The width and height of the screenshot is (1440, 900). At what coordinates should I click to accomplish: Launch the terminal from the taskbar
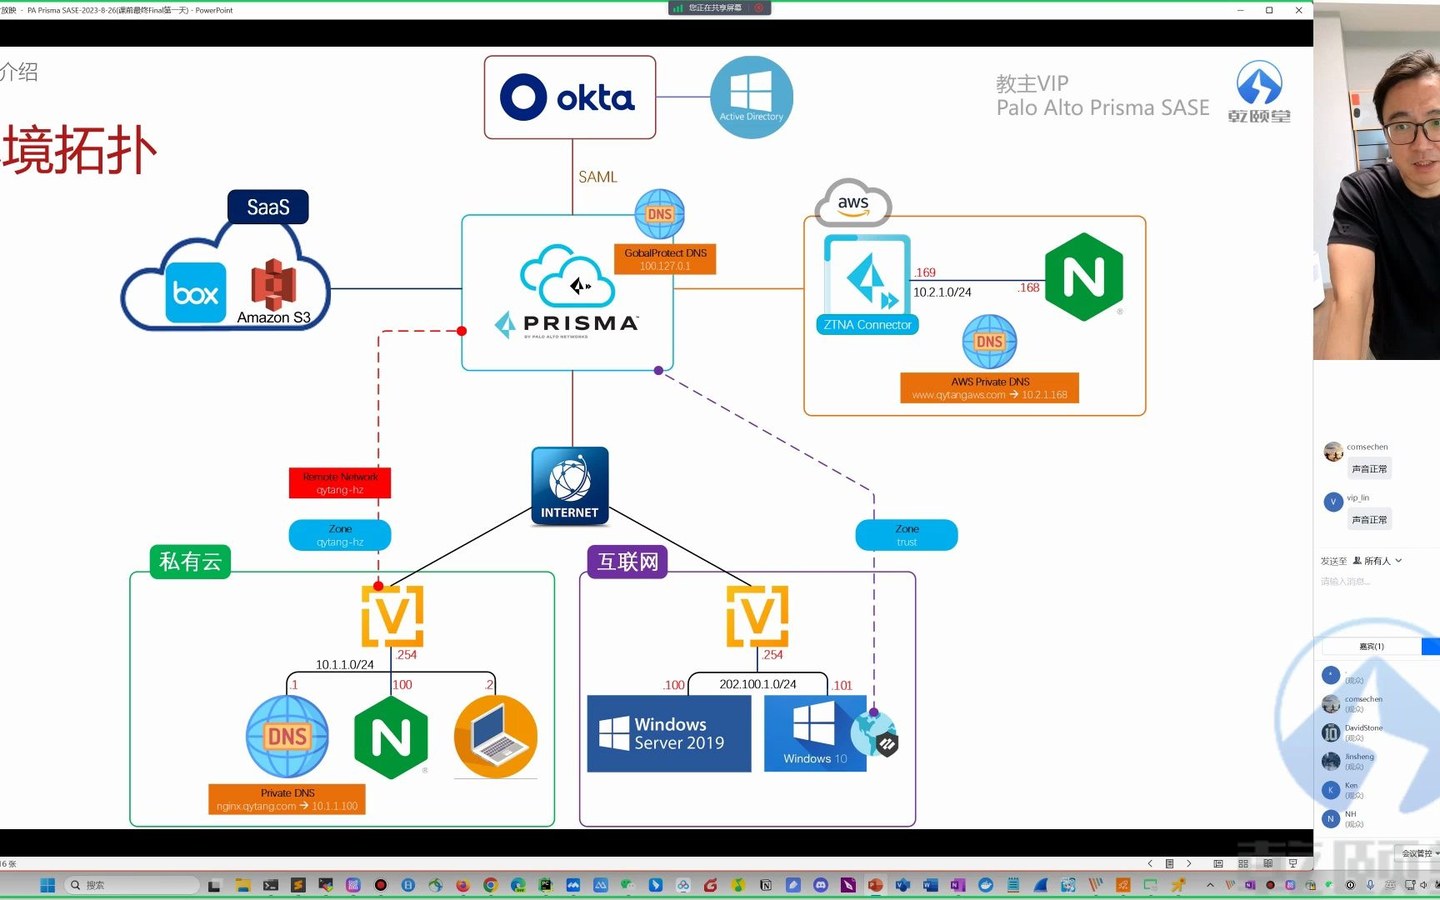tap(270, 885)
